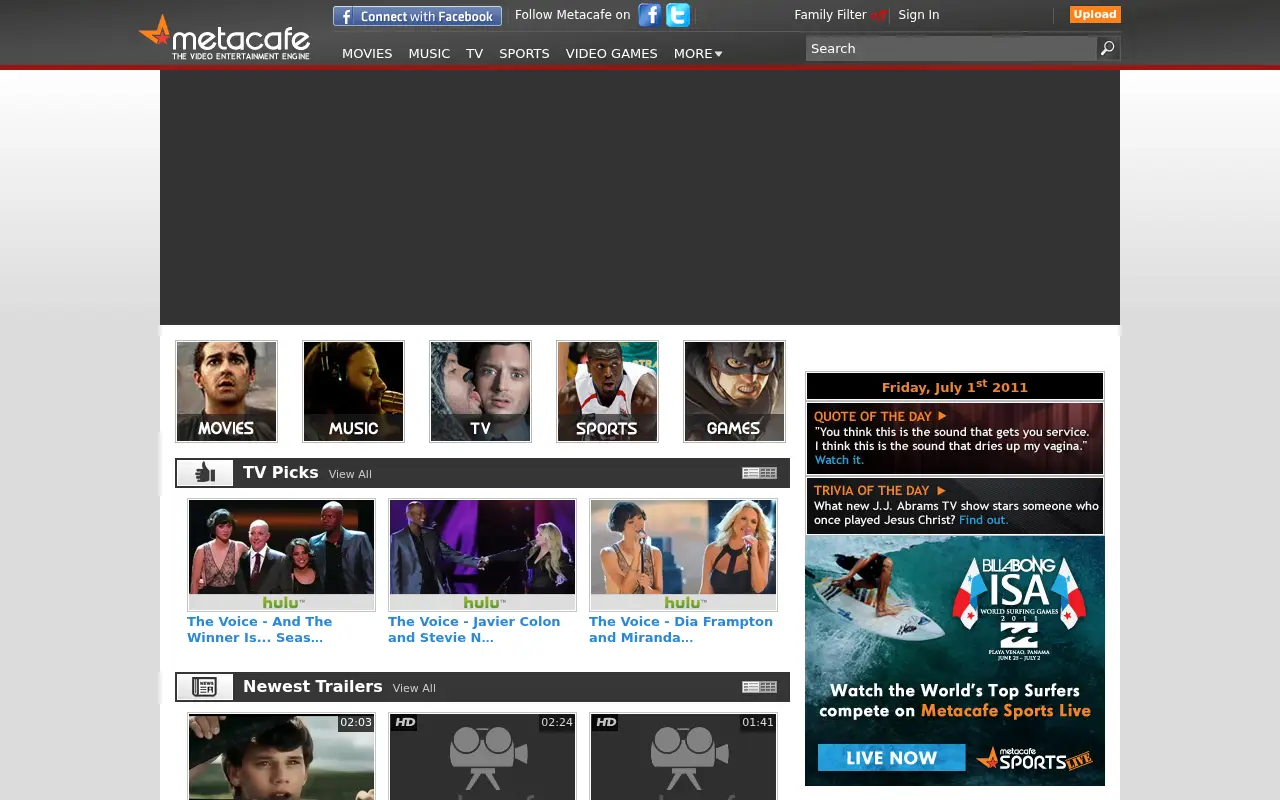The height and width of the screenshot is (800, 1280).
Task: Open Metacafe's Twitter page via the bird icon
Action: [678, 15]
